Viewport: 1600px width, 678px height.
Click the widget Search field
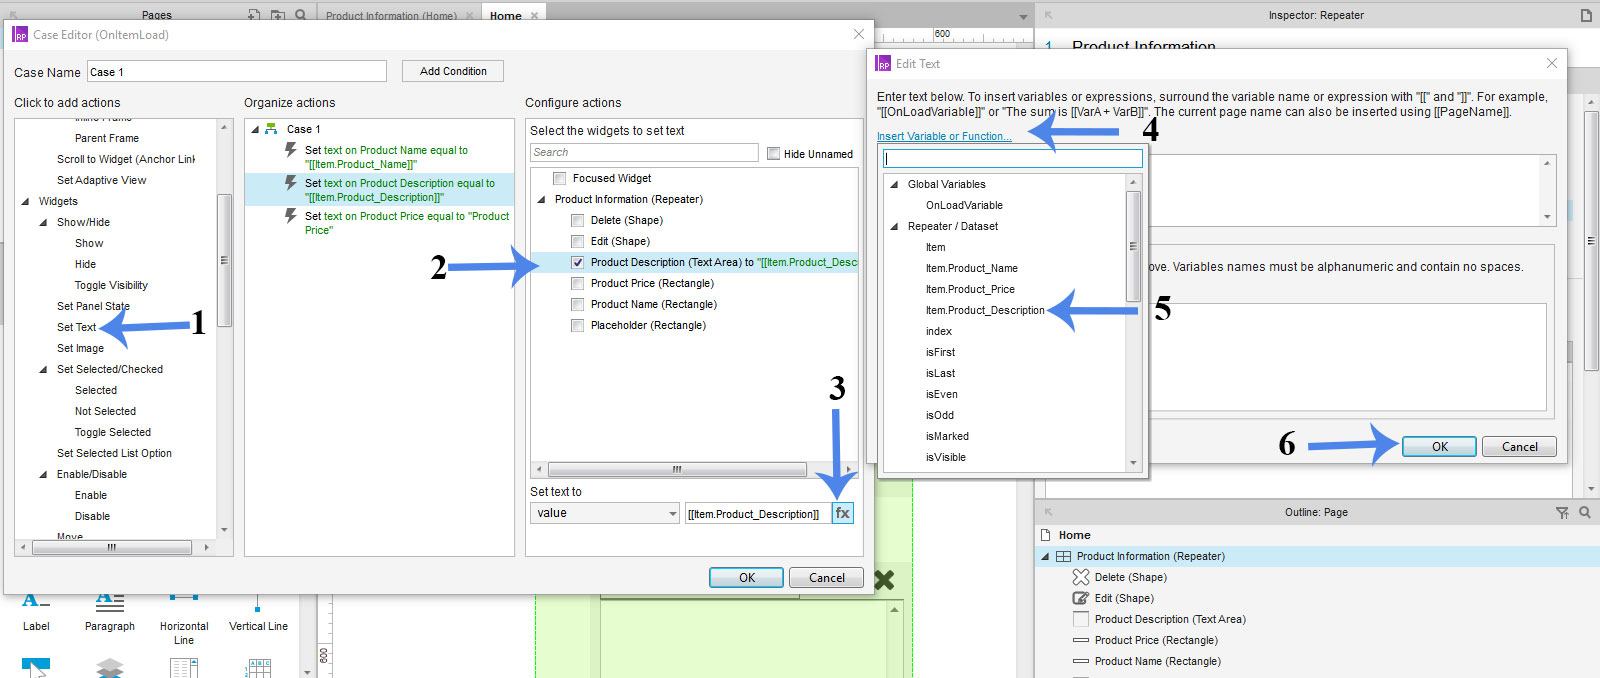[x=644, y=152]
